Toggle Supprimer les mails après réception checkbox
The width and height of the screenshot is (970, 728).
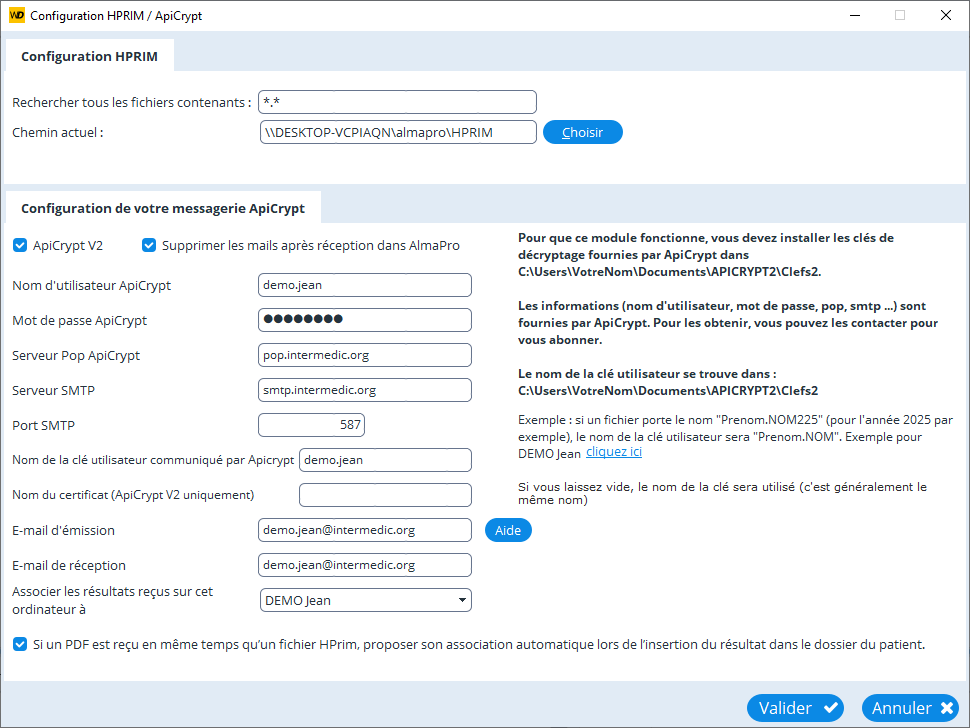tap(149, 245)
